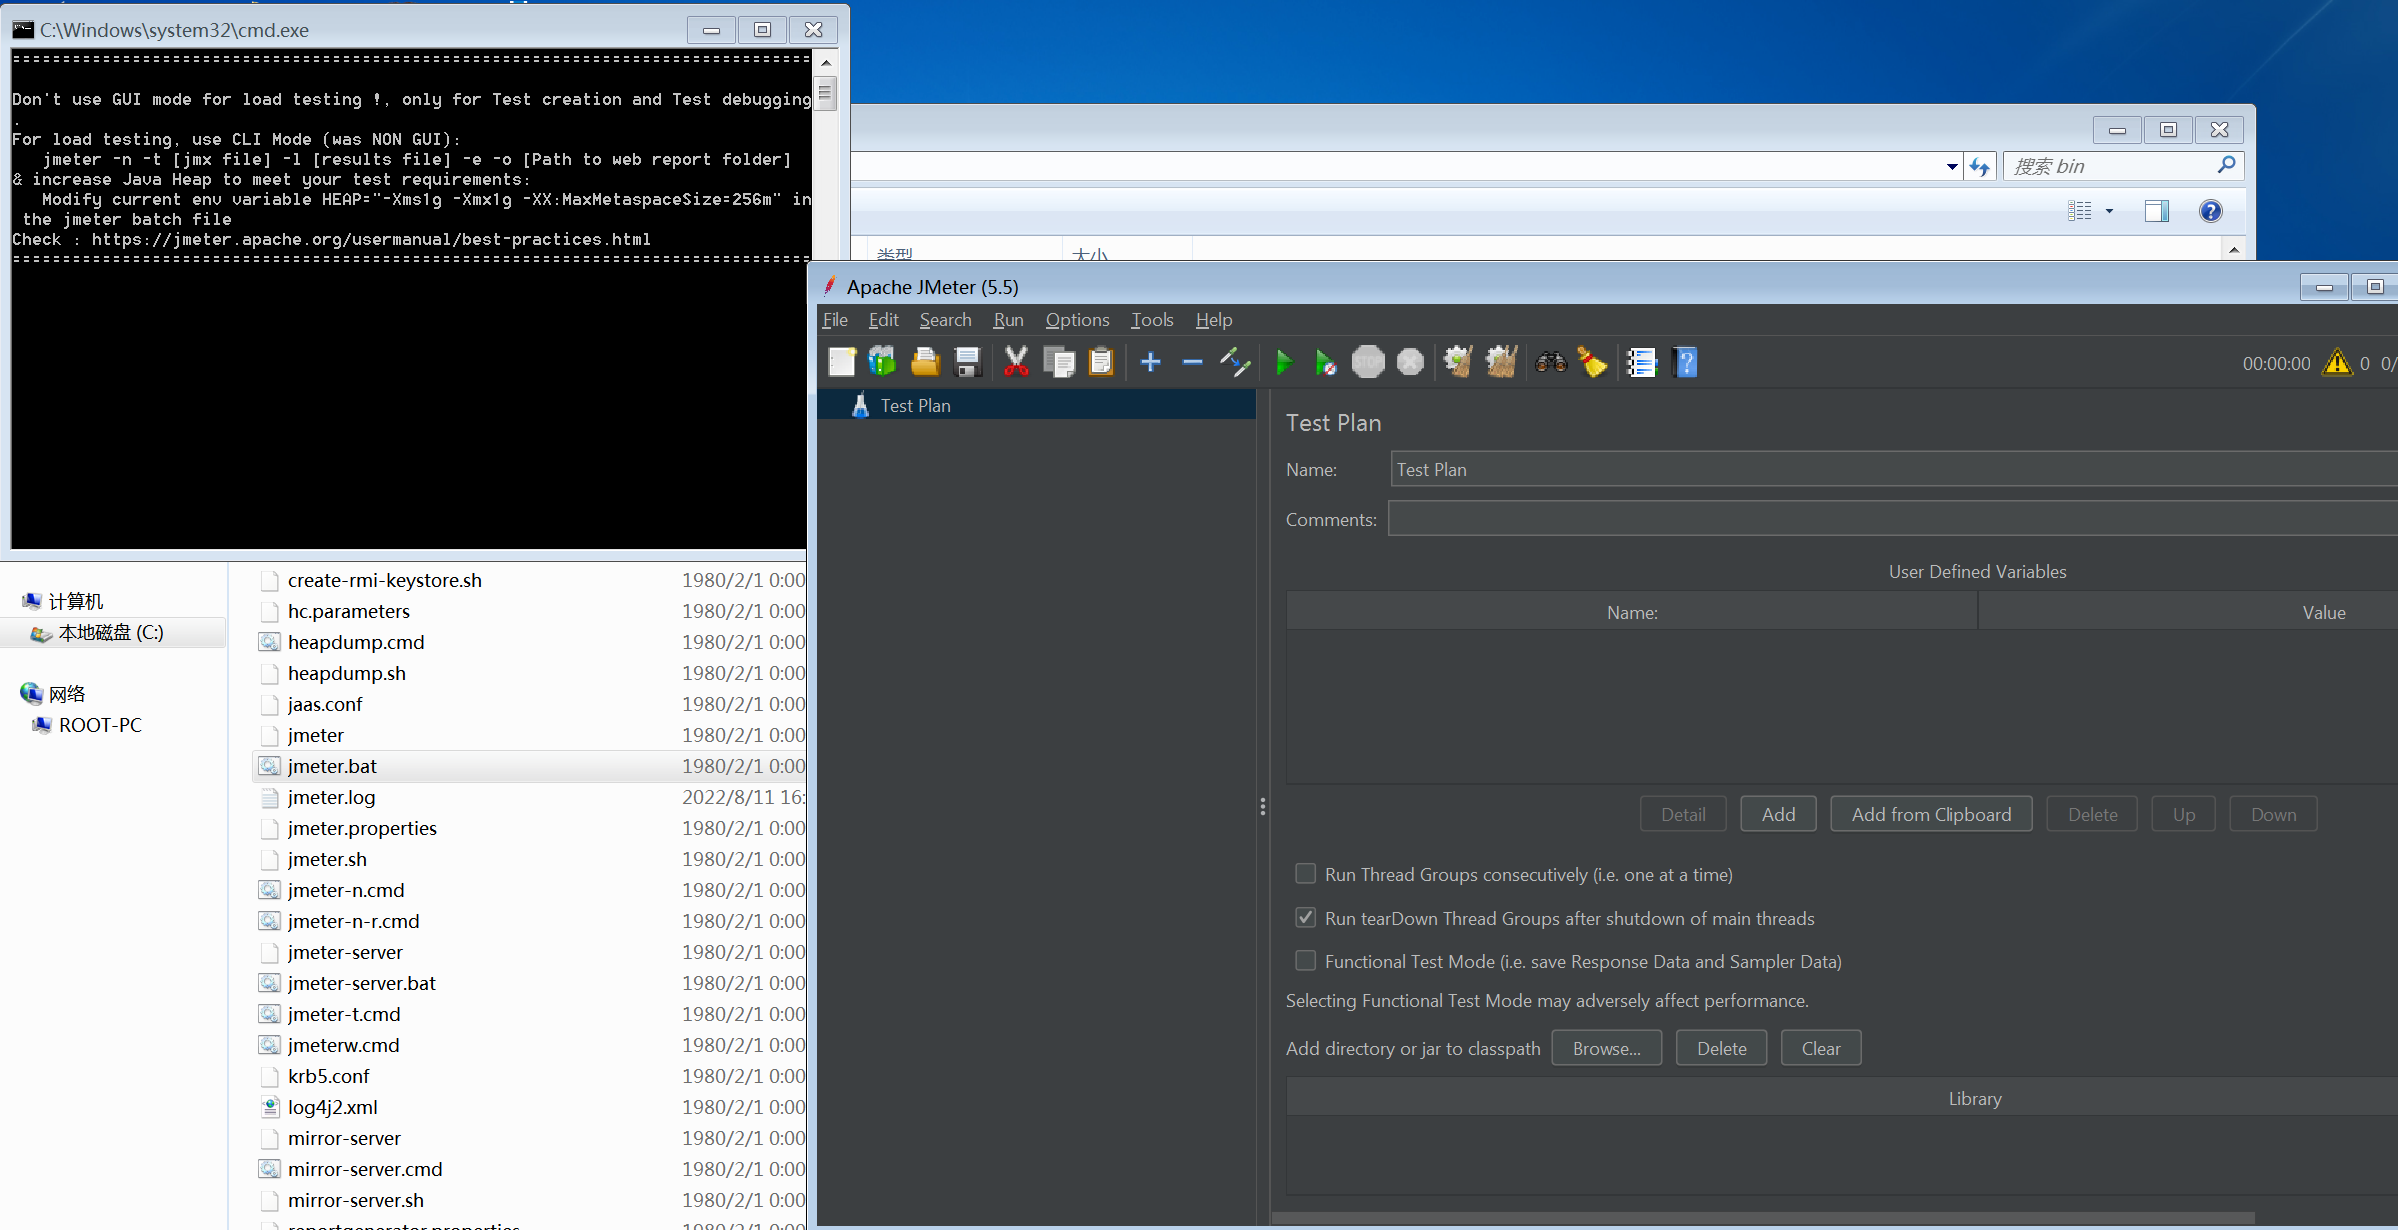Click into the Comments field
2398x1230 pixels.
click(x=1892, y=519)
